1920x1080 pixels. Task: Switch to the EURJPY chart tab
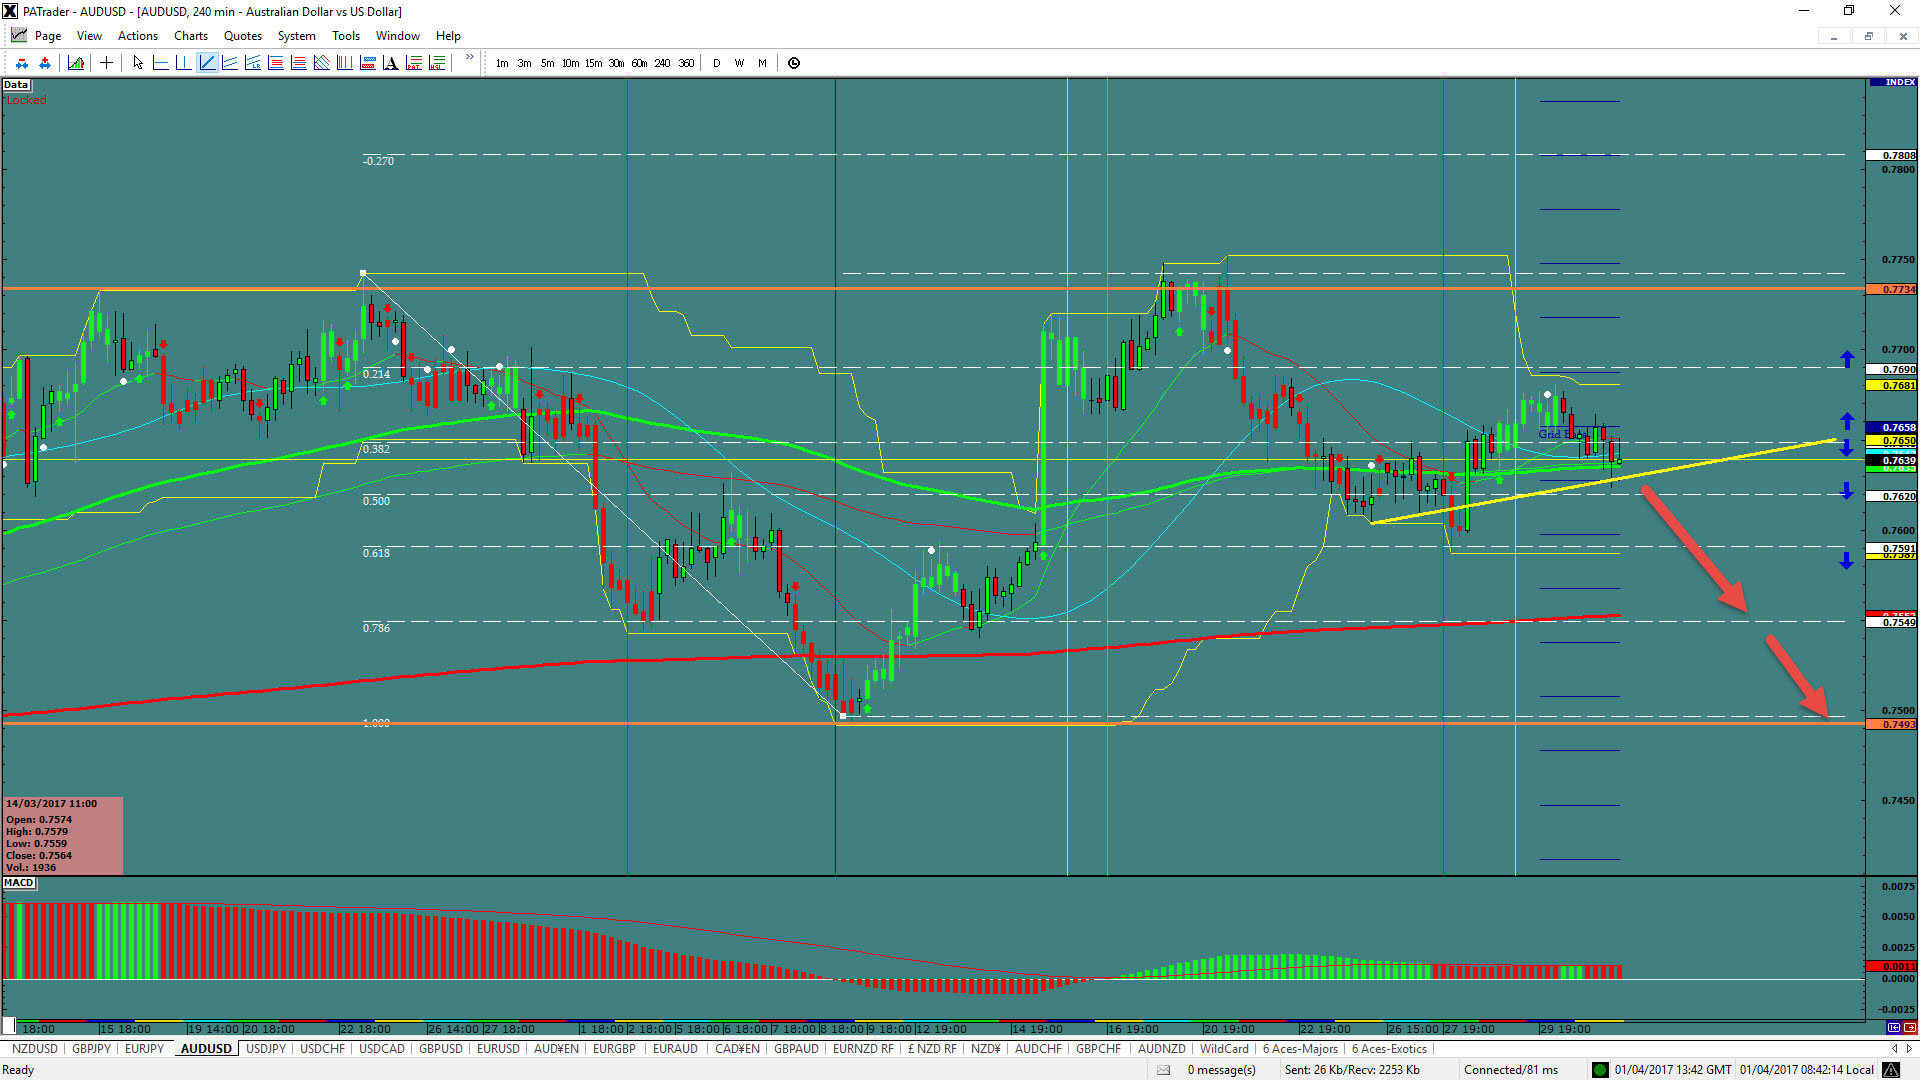pyautogui.click(x=144, y=1049)
